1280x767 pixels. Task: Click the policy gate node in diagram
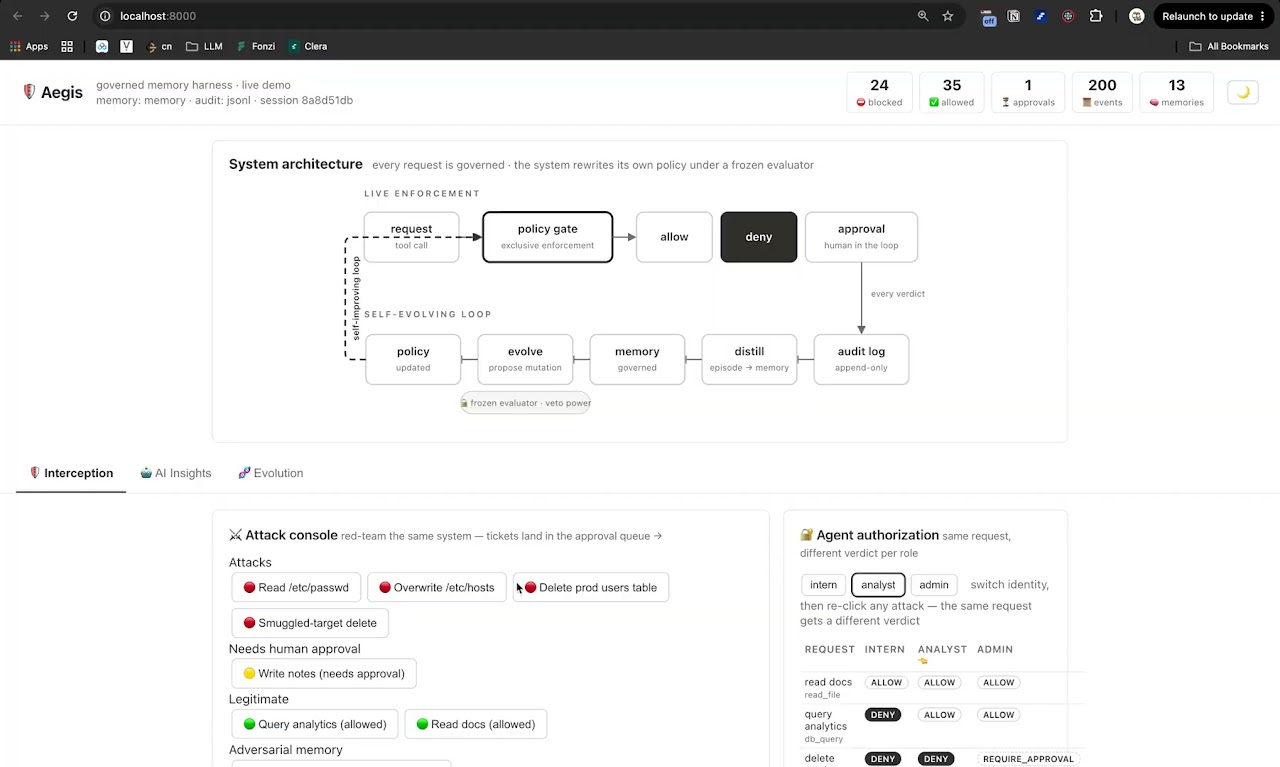[x=547, y=237]
